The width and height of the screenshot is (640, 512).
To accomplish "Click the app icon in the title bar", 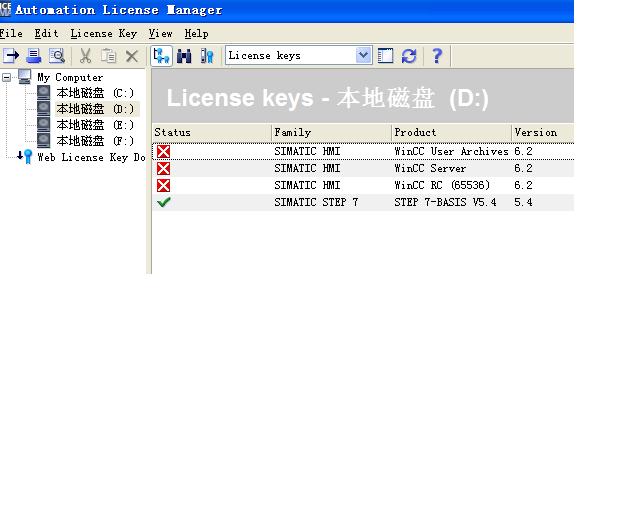I will 5,8.
